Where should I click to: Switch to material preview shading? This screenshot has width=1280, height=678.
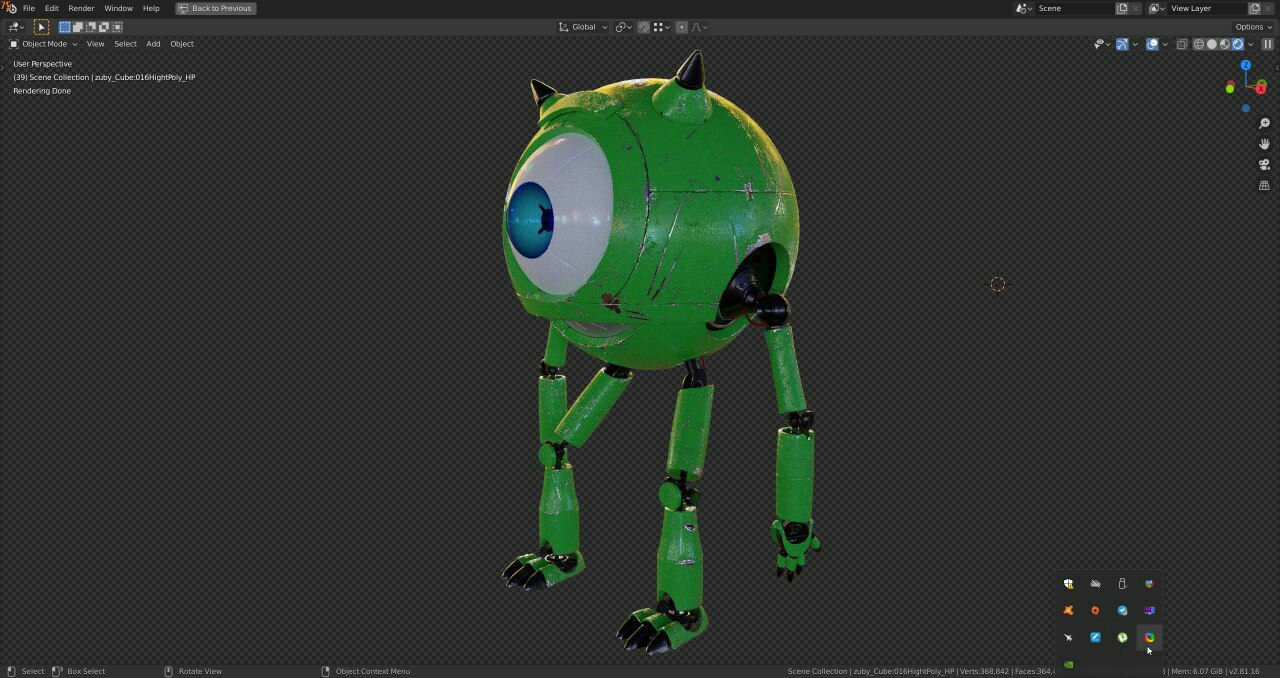tap(1225, 44)
